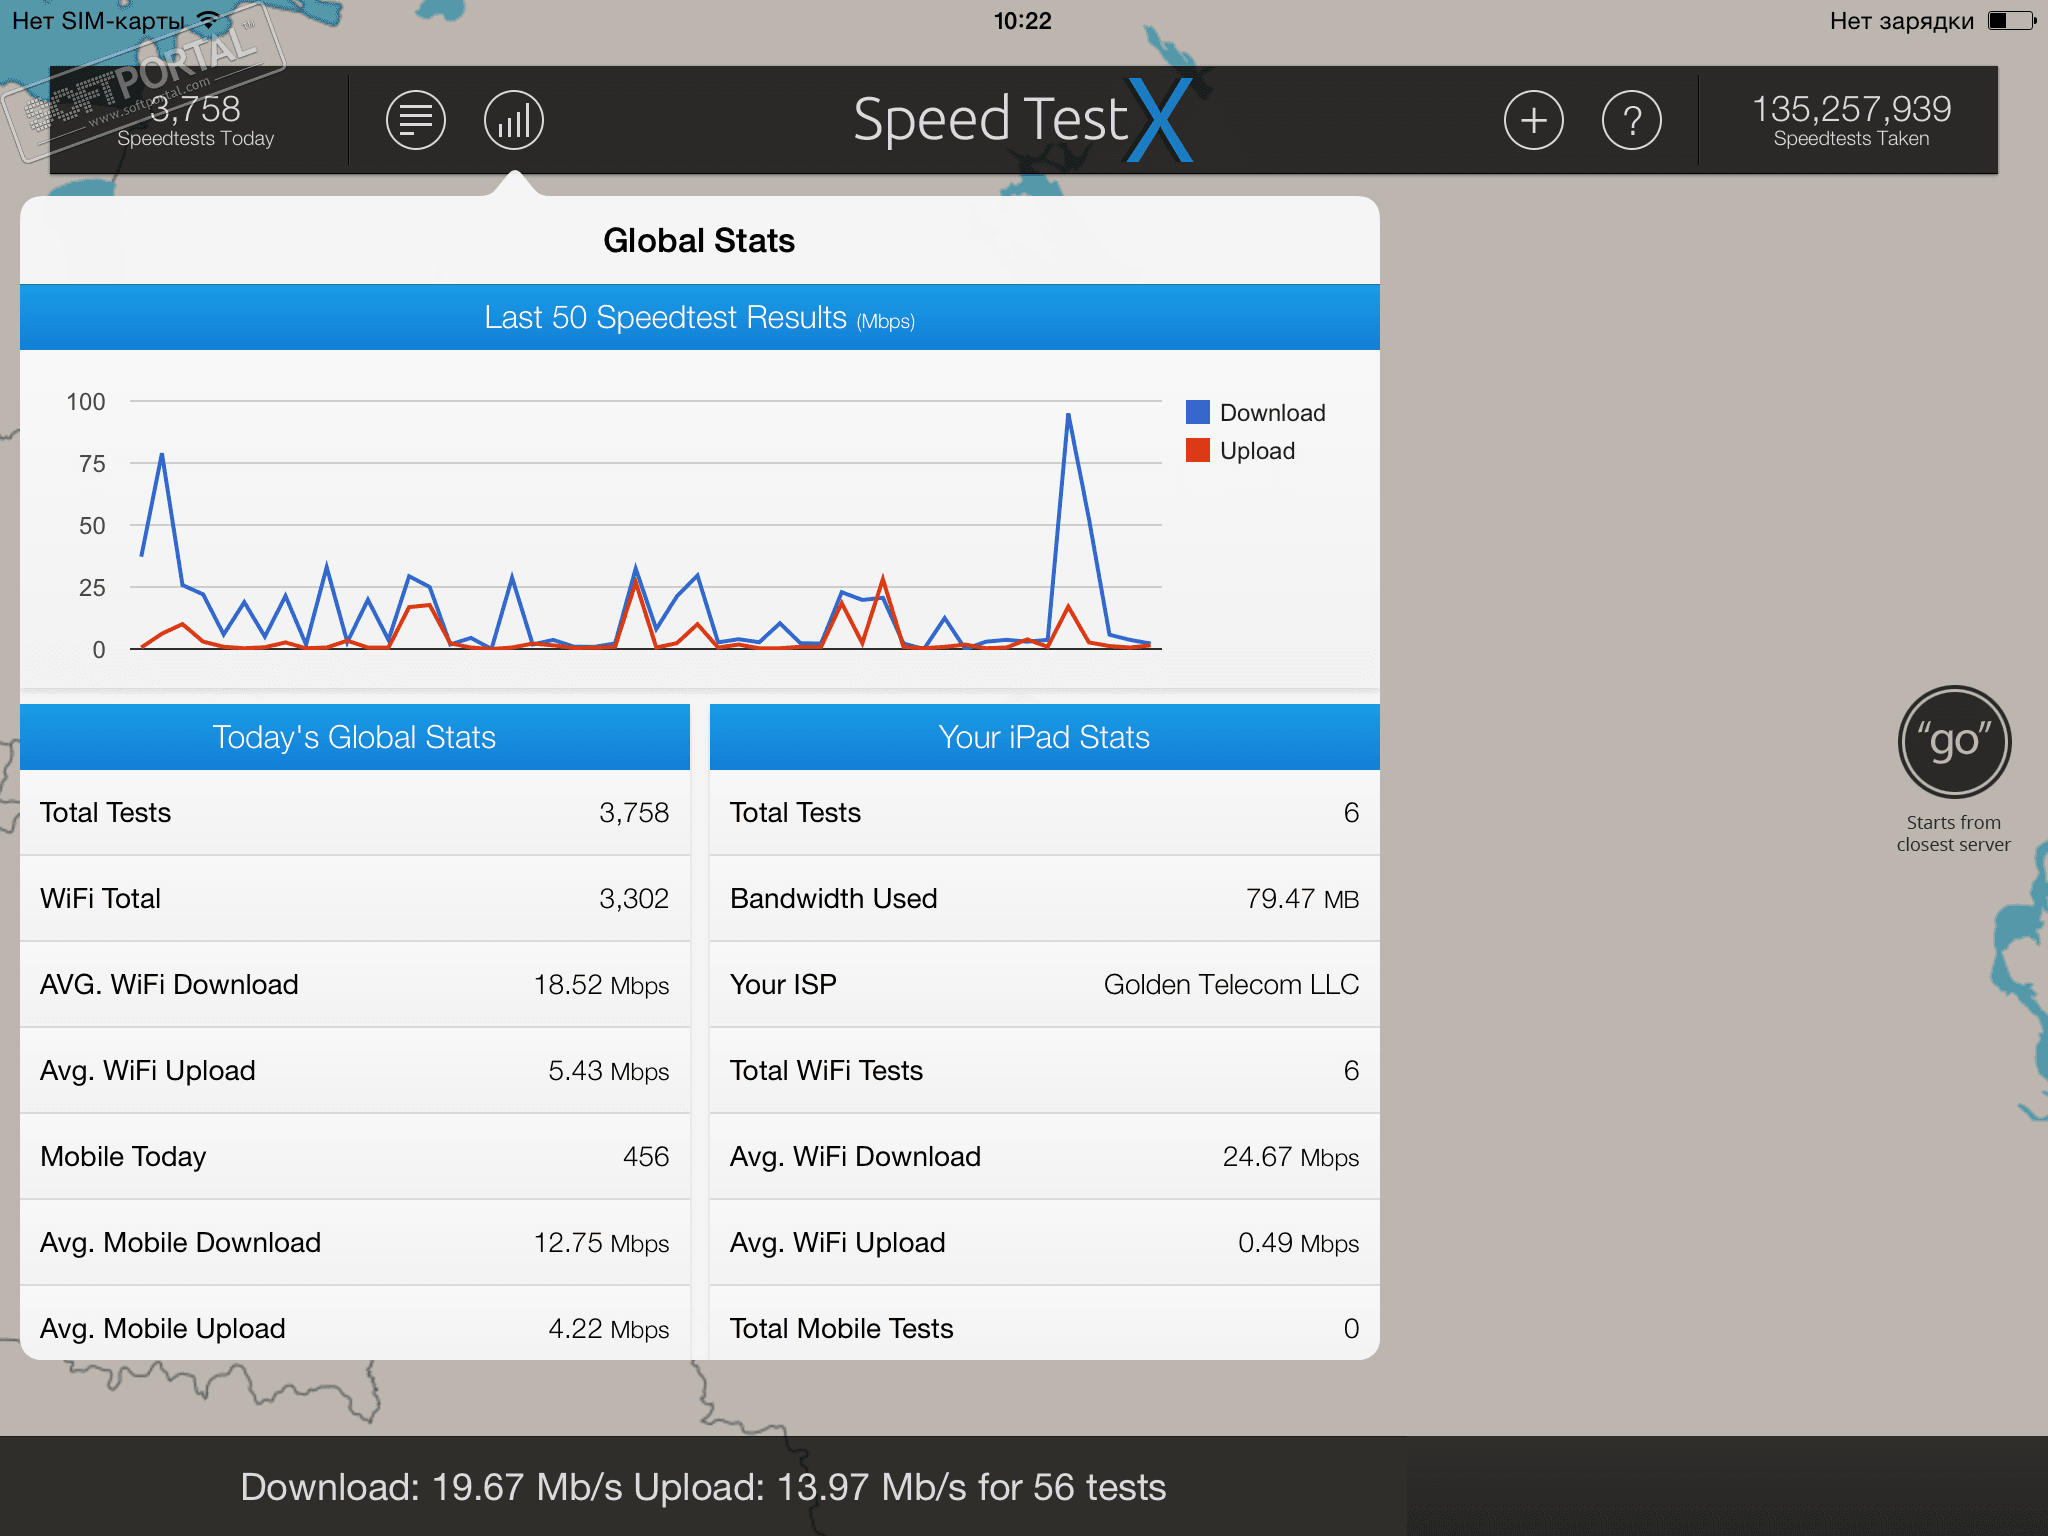The image size is (2048, 1536).
Task: Click the red Upload legend swatch
Action: pyautogui.click(x=1197, y=450)
